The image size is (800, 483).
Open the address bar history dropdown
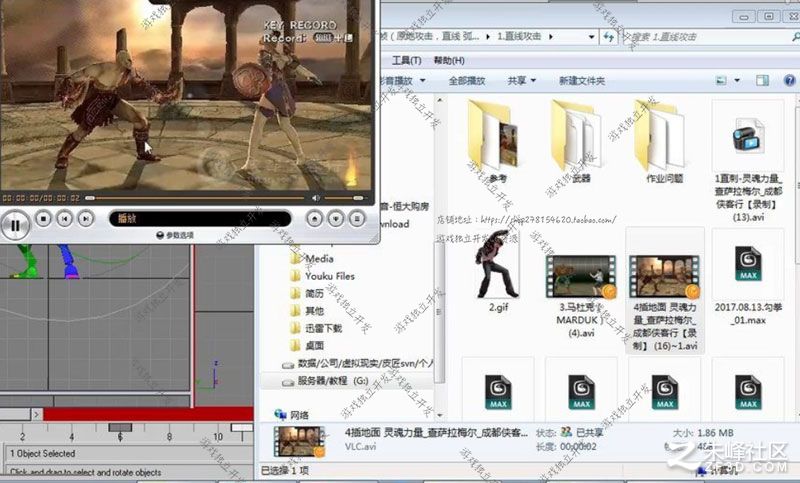click(x=591, y=37)
